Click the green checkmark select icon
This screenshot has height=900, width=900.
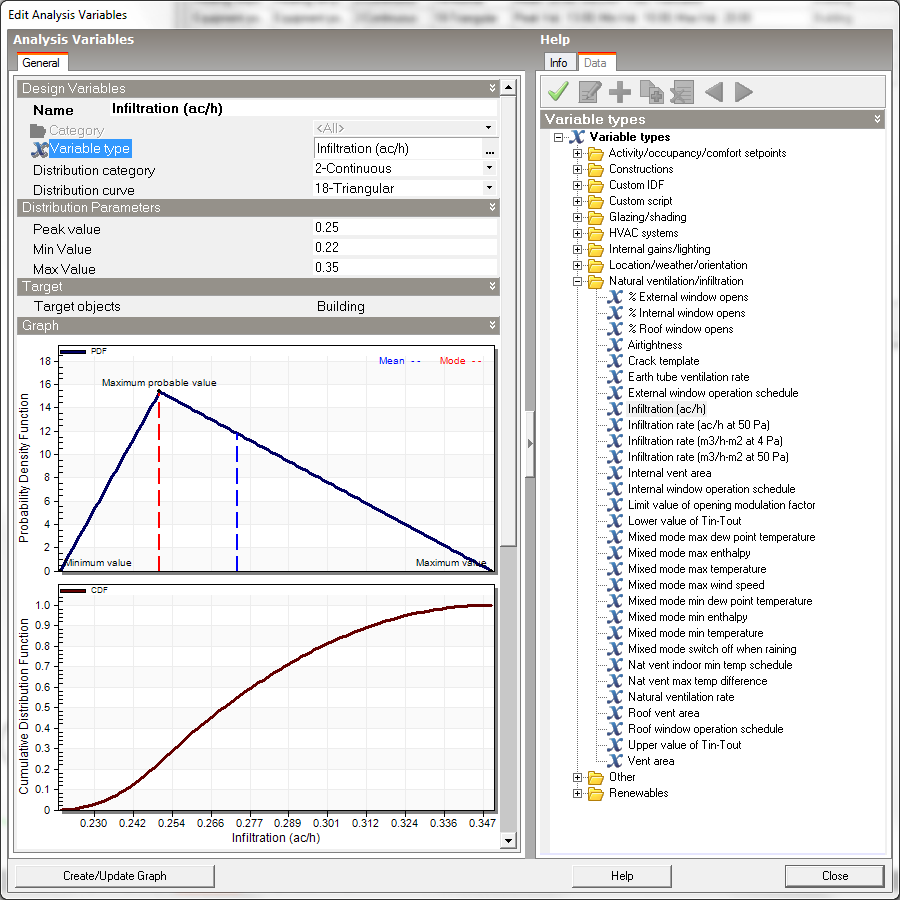point(558,92)
